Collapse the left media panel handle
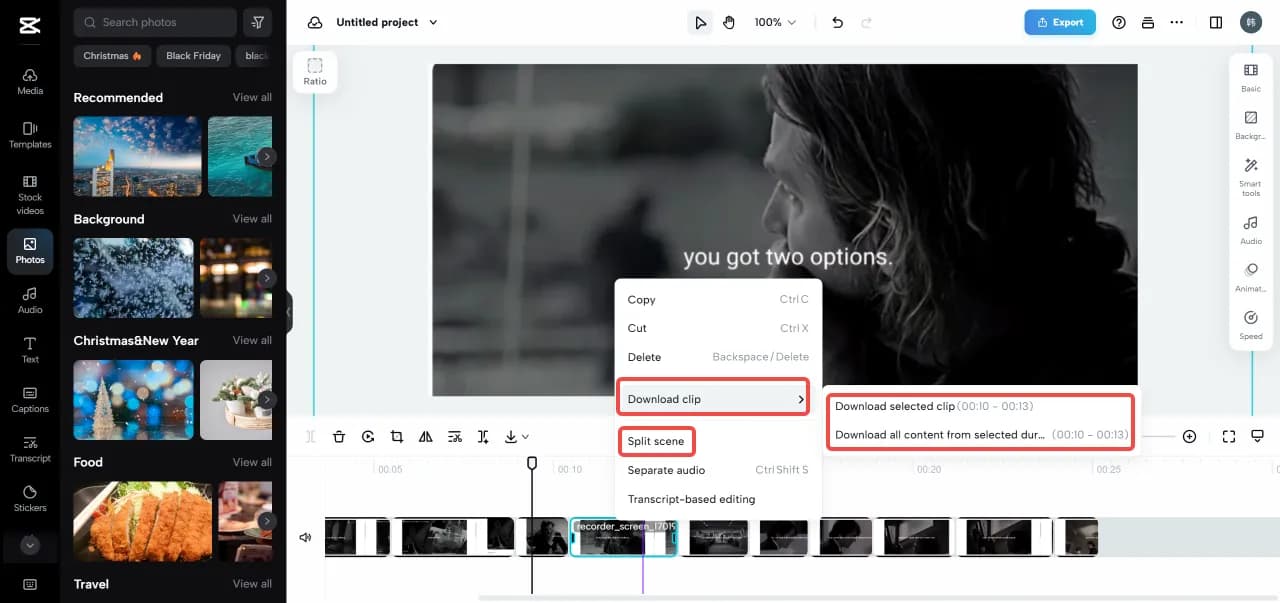This screenshot has height=603, width=1280. click(288, 312)
